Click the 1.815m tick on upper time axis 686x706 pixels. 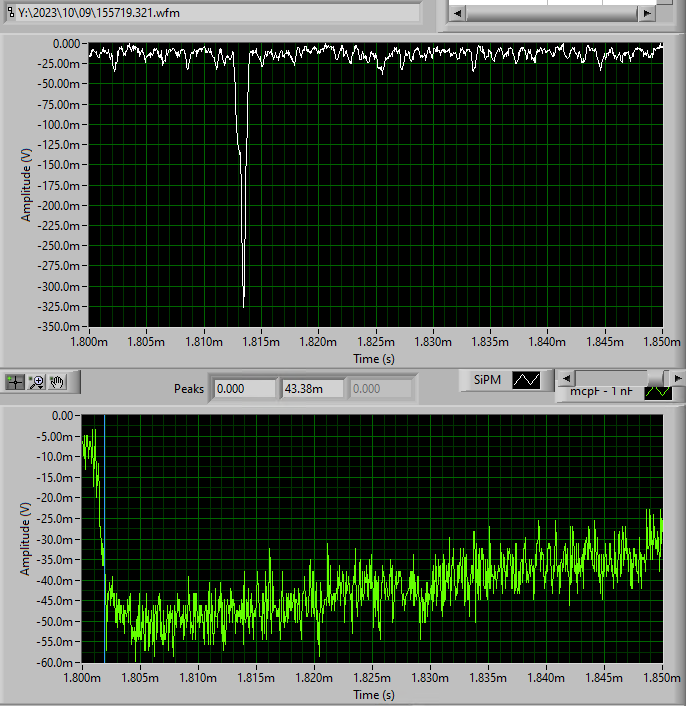(261, 342)
